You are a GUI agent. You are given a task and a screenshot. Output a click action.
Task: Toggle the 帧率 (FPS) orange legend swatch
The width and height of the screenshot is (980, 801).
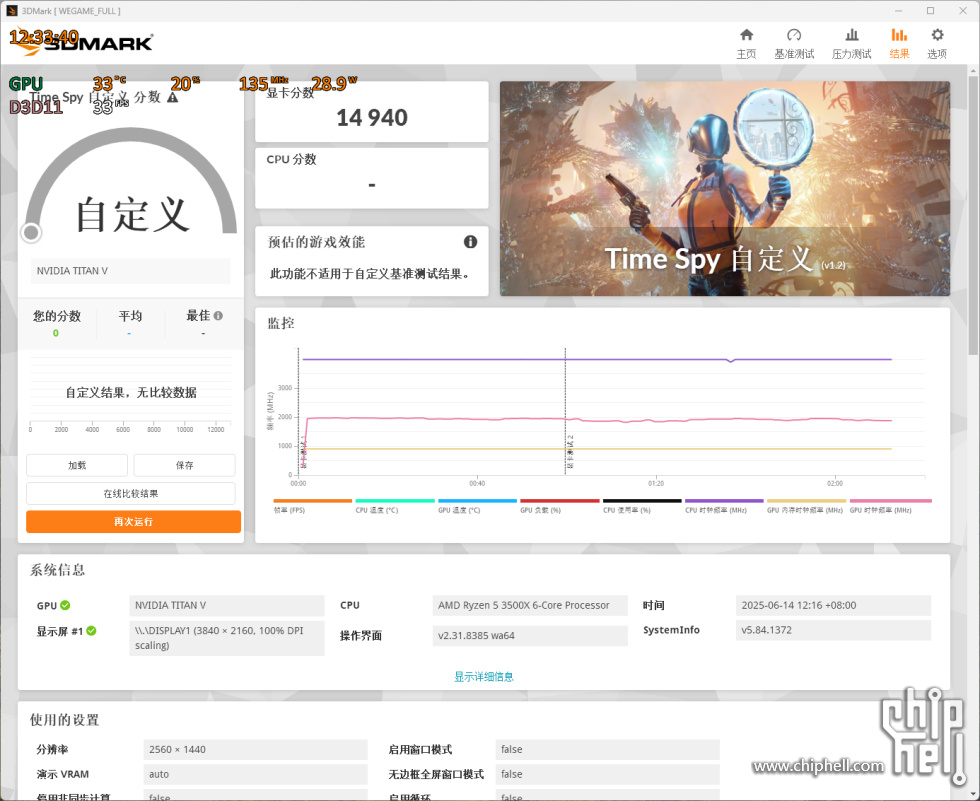(x=312, y=501)
